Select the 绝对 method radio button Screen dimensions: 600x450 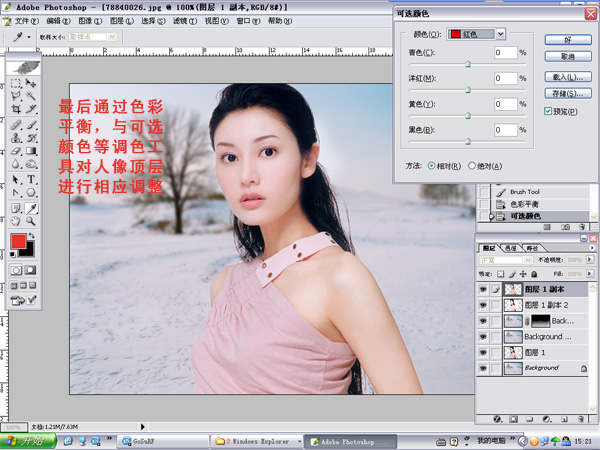tap(472, 166)
